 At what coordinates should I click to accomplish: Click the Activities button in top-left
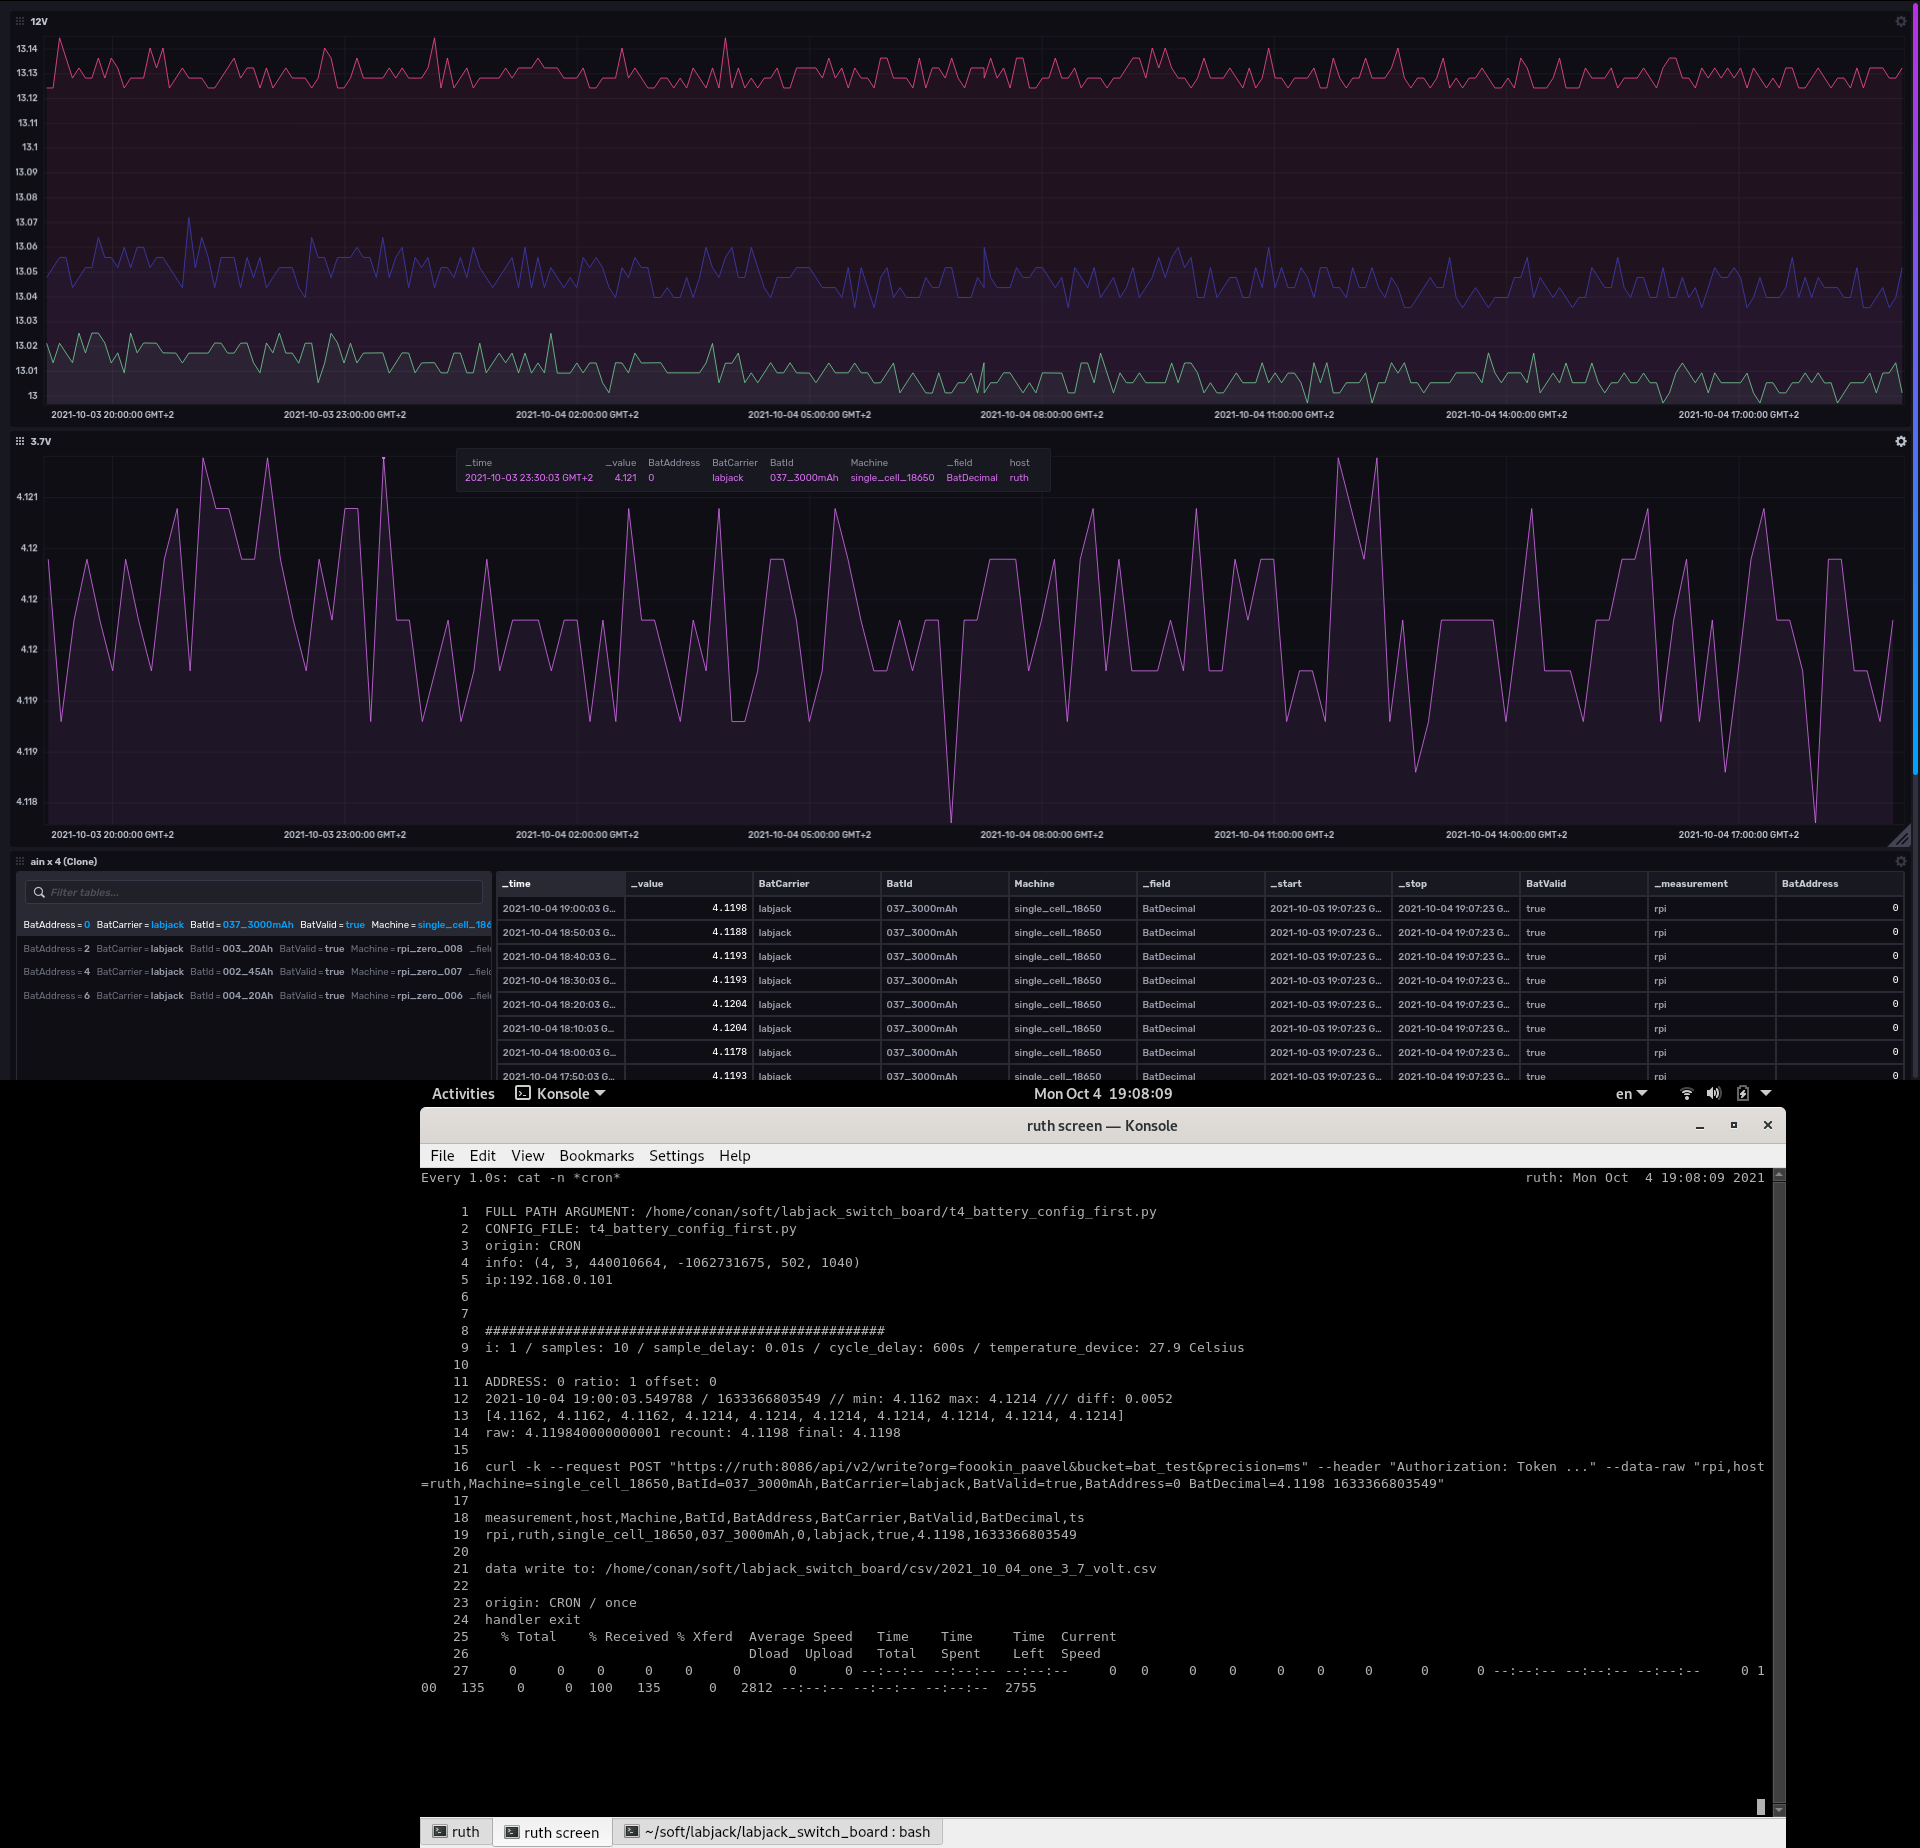point(461,1092)
